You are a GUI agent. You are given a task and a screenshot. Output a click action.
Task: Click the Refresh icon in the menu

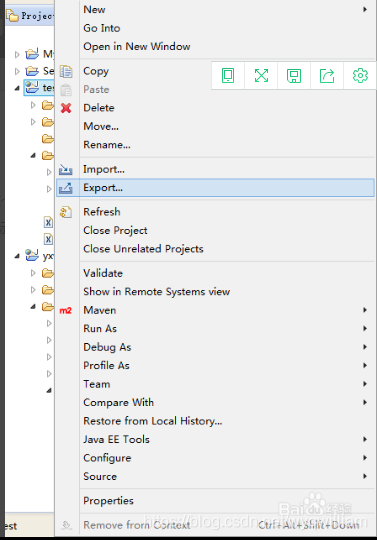[66, 212]
